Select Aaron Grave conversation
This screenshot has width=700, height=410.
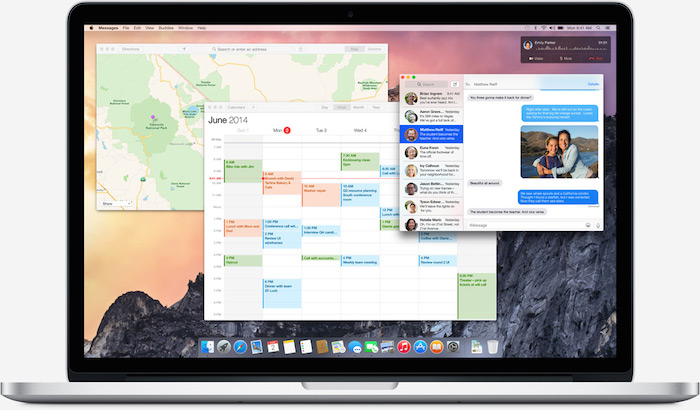pos(431,116)
